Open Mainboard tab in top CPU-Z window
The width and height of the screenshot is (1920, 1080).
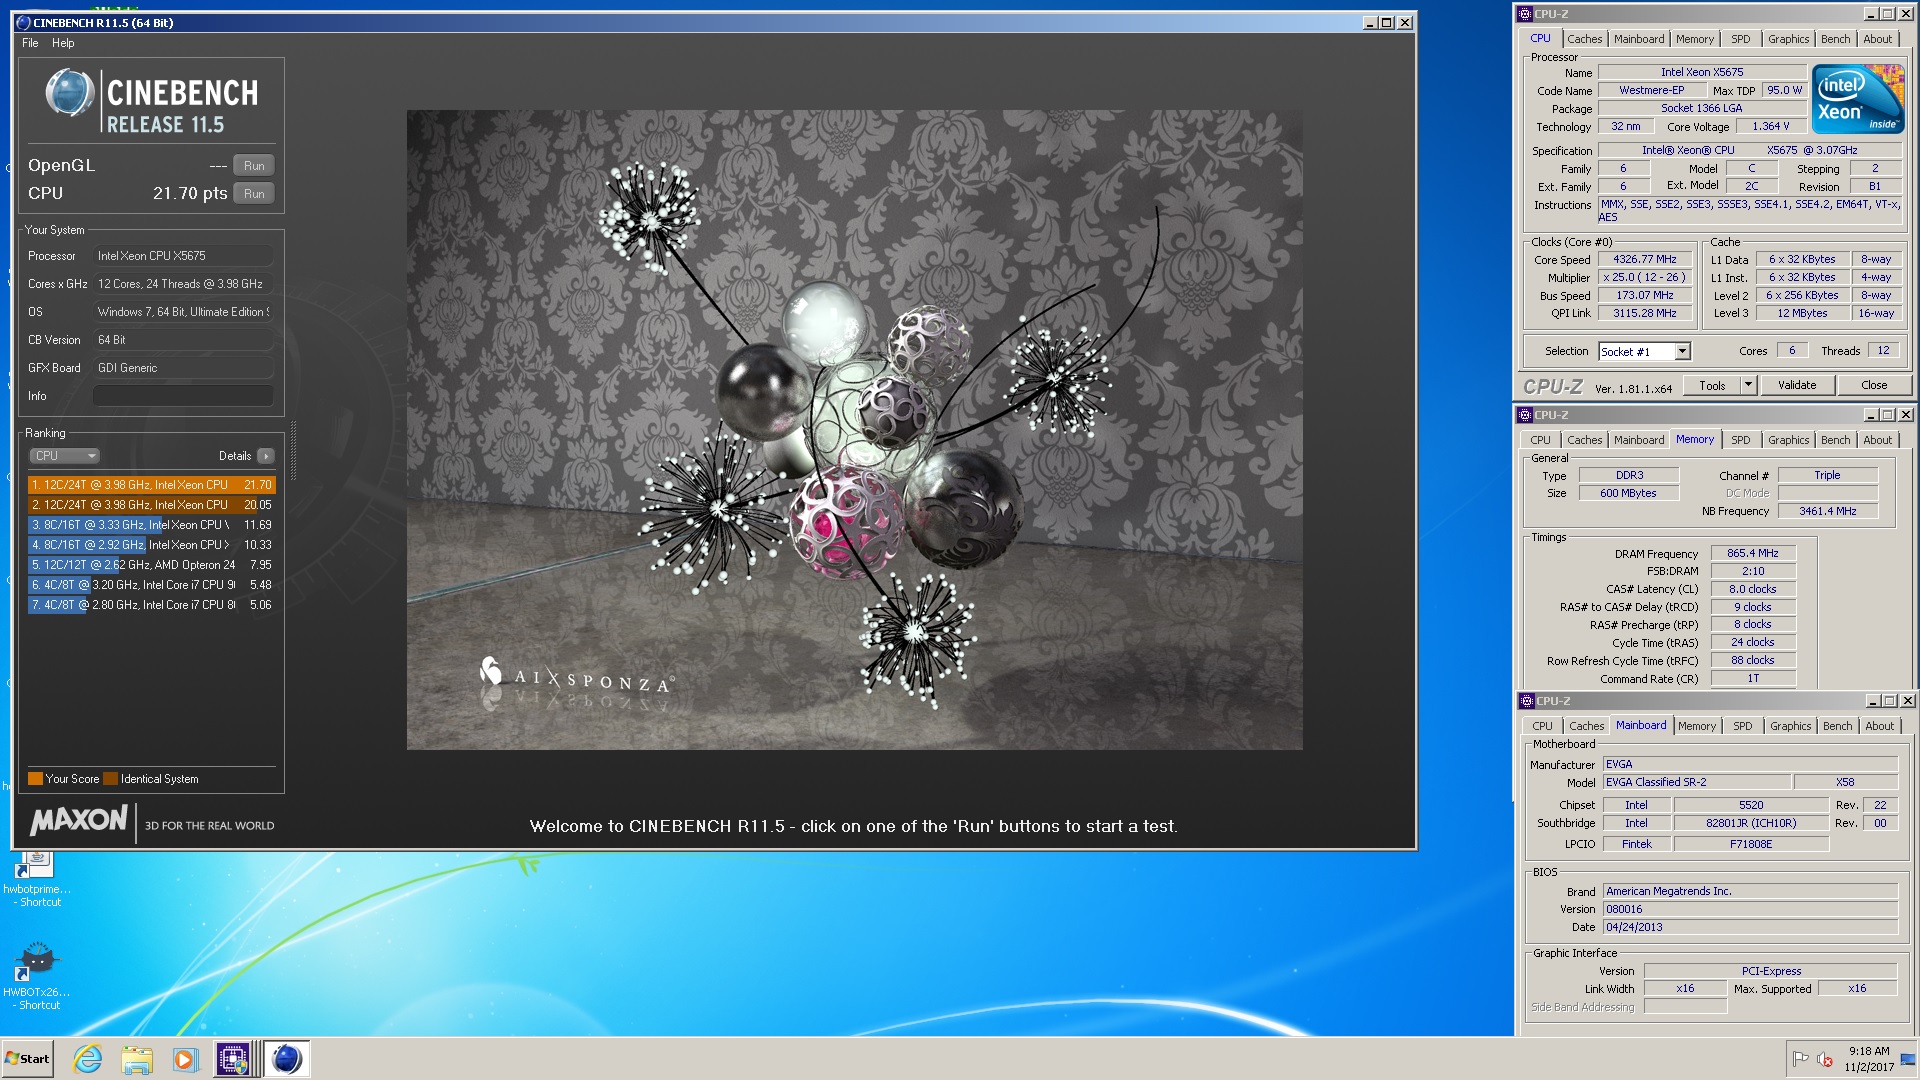[x=1639, y=39]
